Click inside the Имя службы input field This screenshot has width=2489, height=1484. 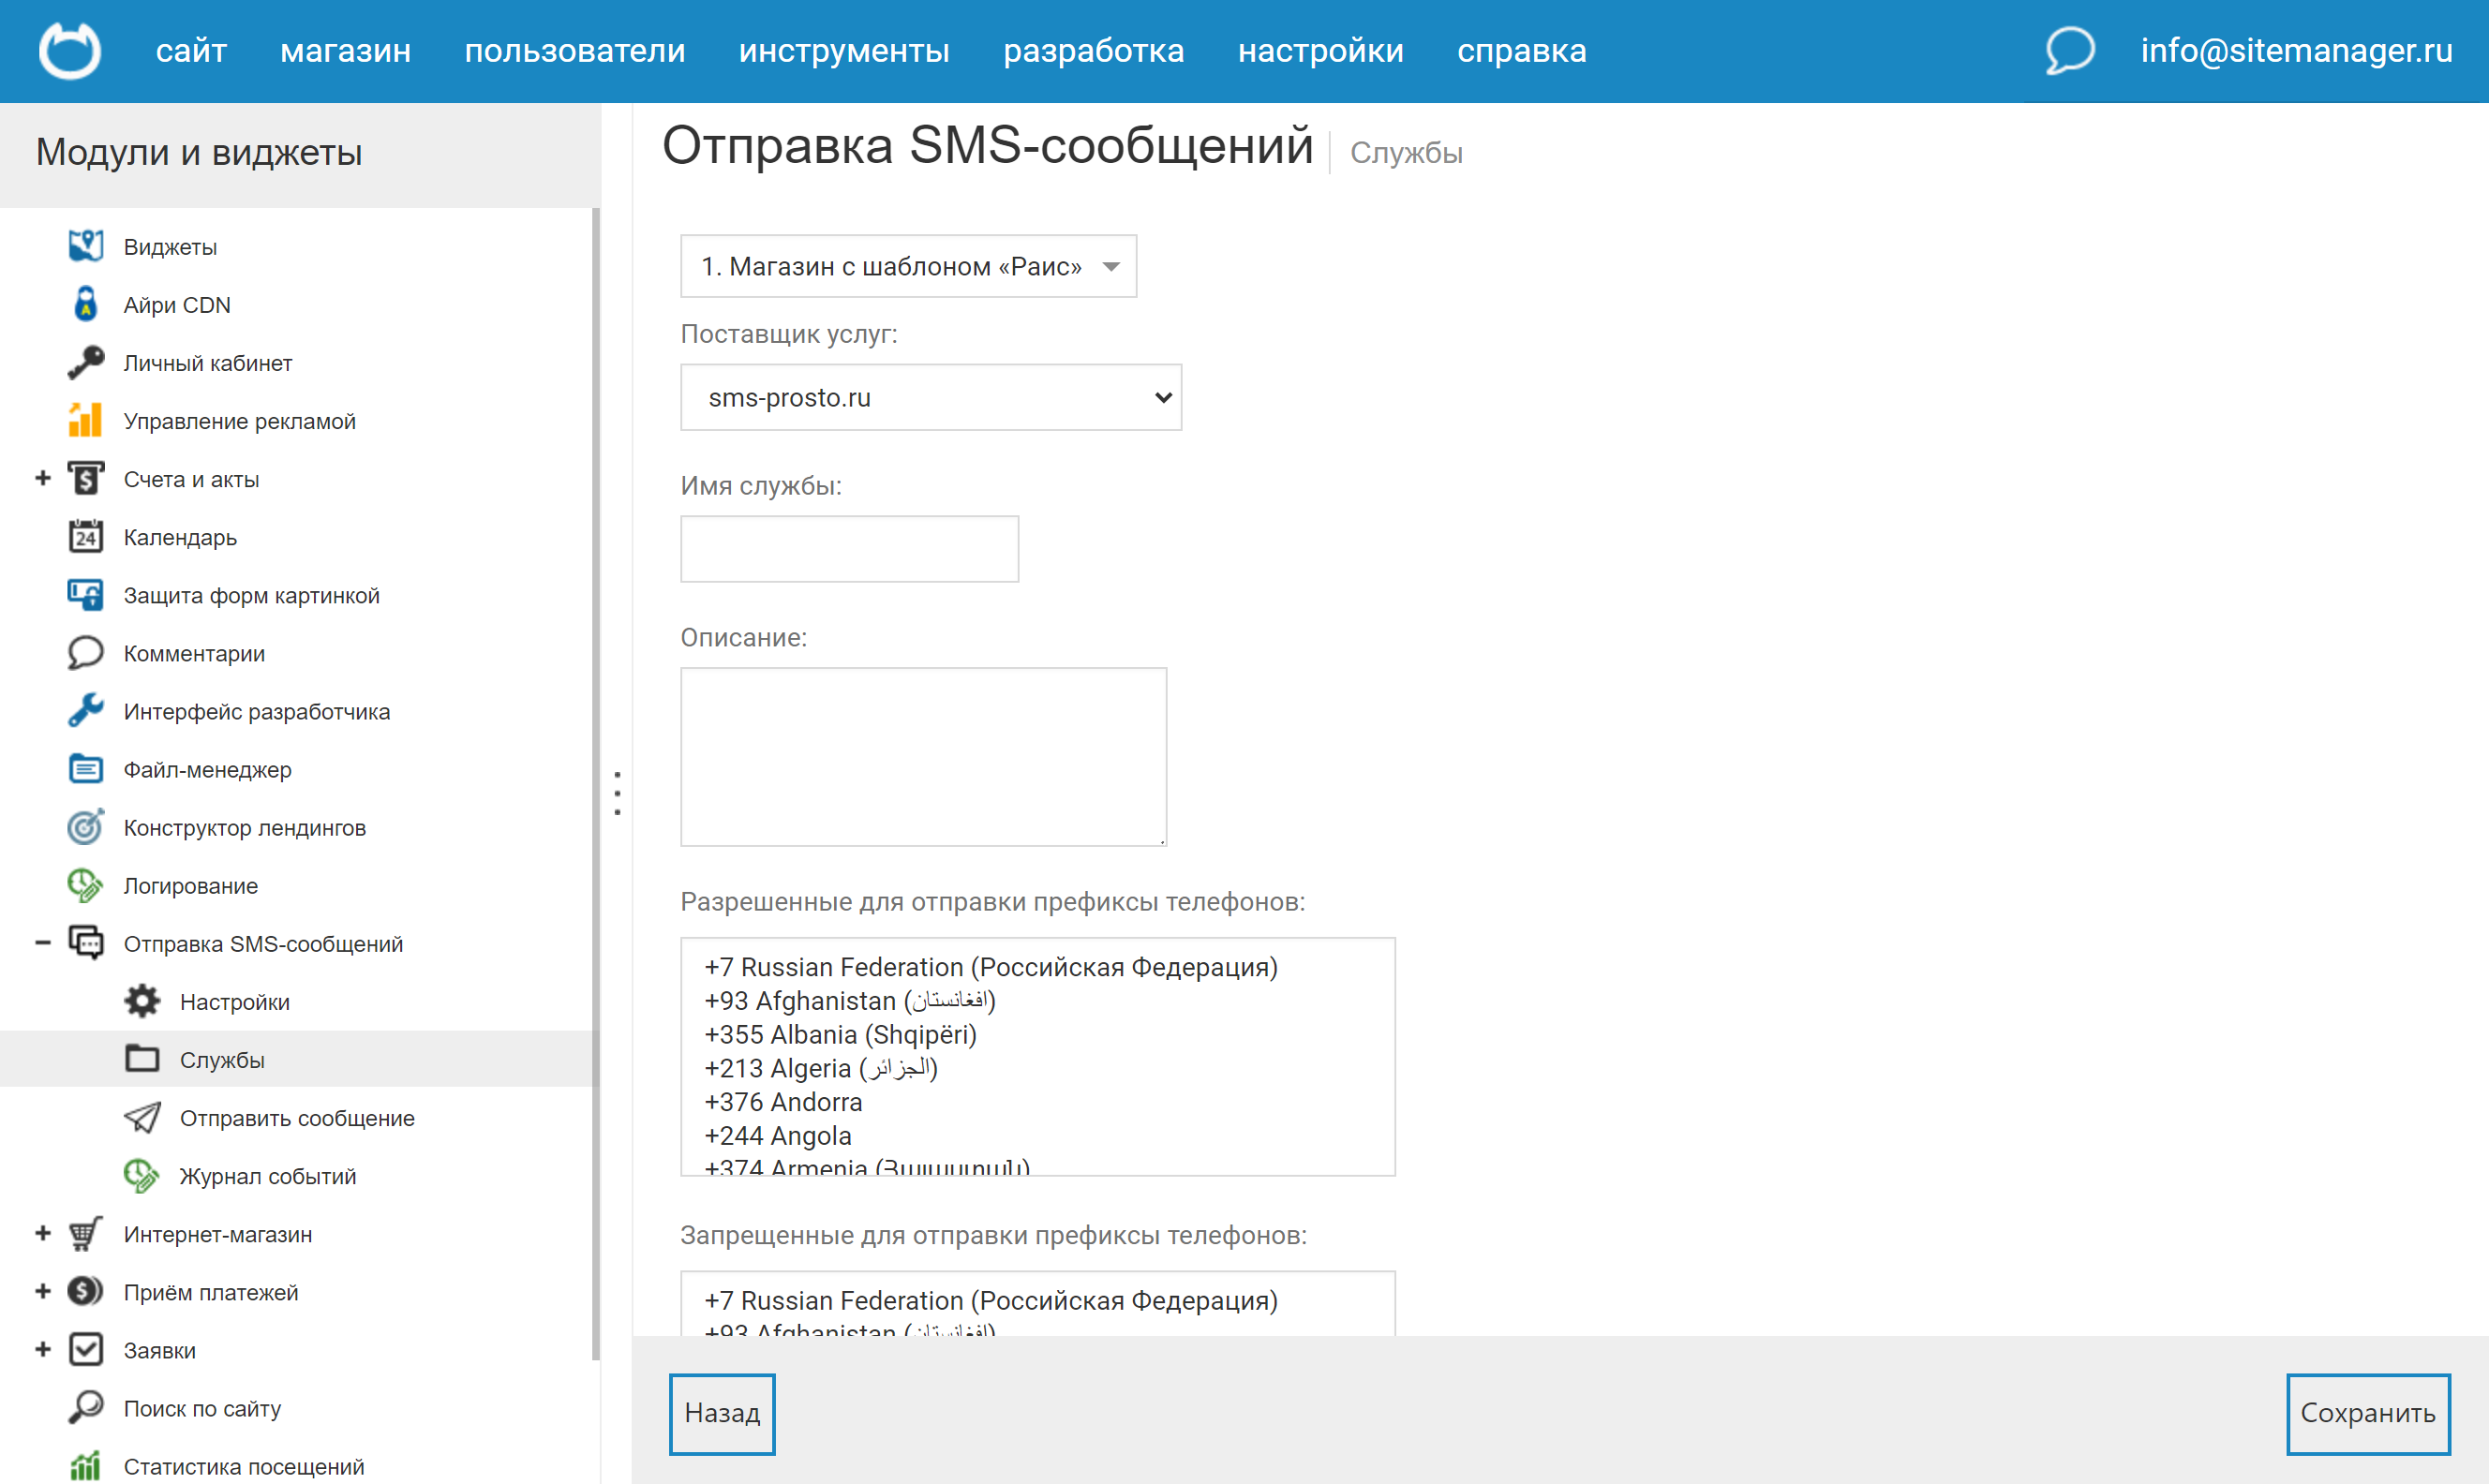pos(848,548)
